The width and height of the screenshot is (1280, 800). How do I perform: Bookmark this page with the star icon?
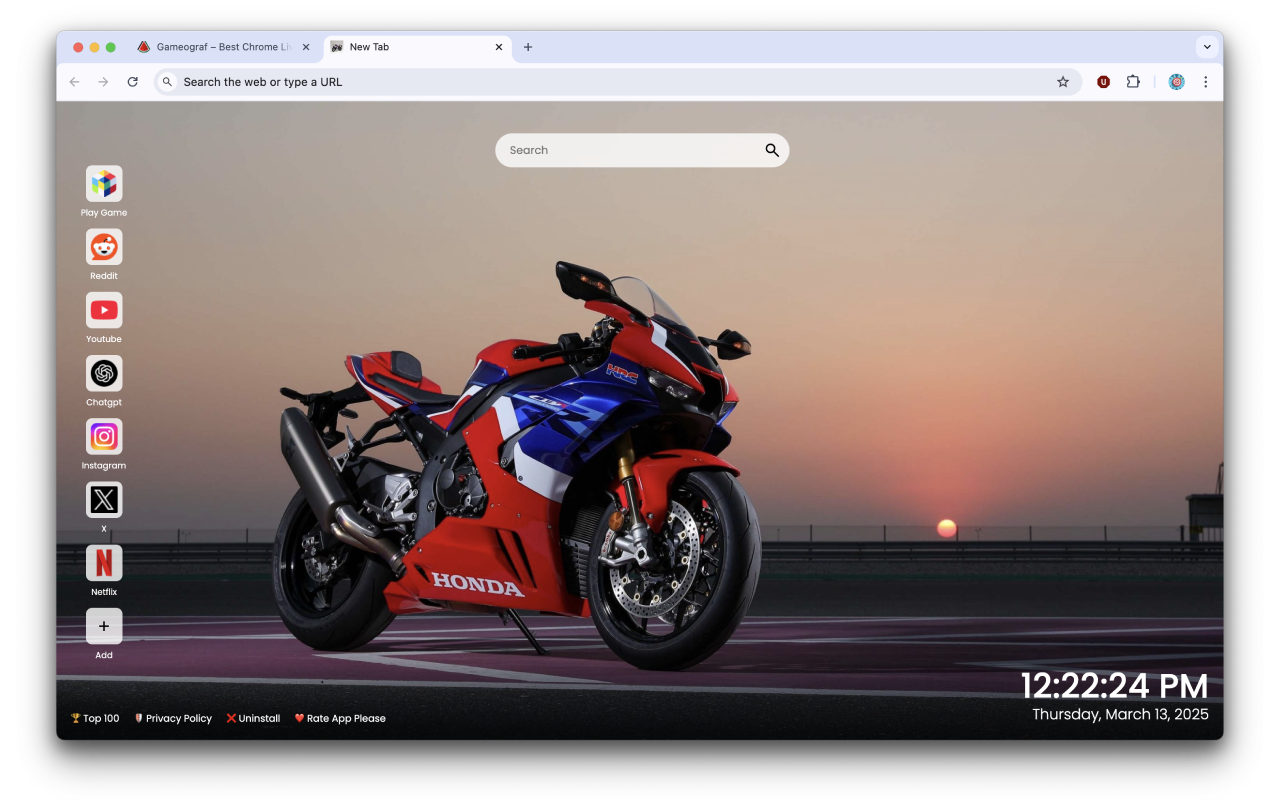[1063, 82]
